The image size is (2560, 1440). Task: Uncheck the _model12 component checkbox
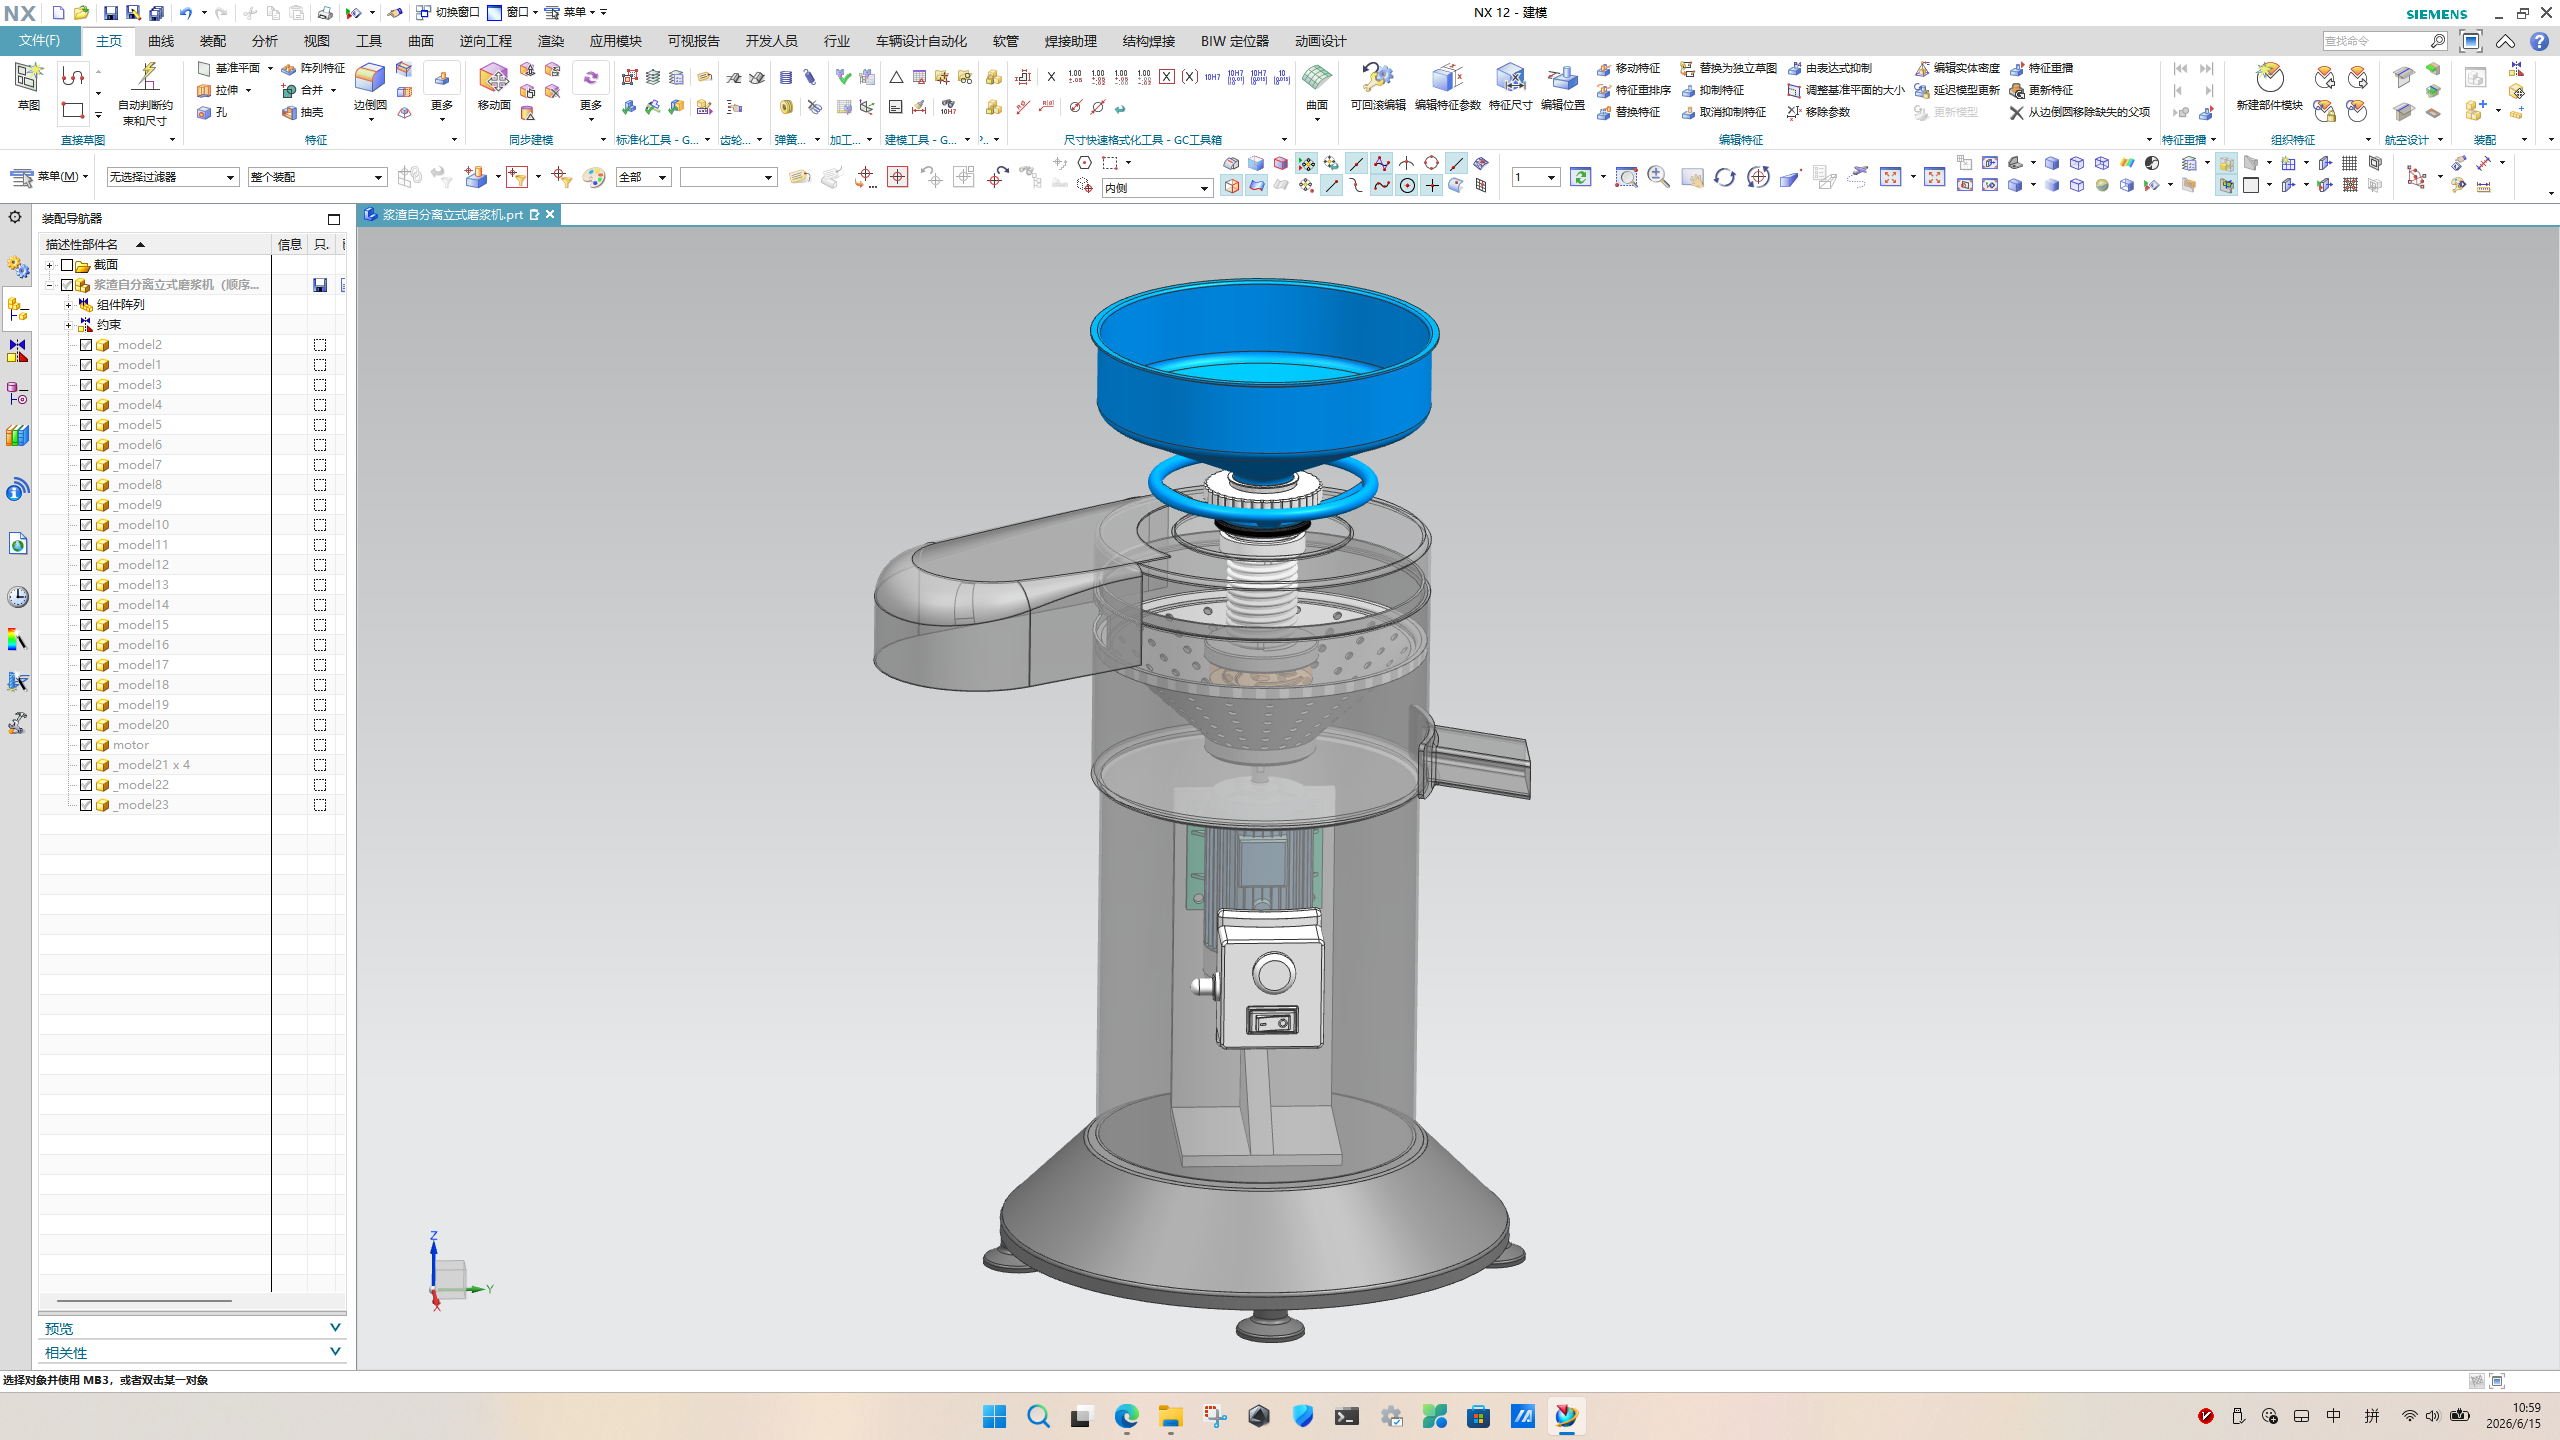[x=86, y=565]
